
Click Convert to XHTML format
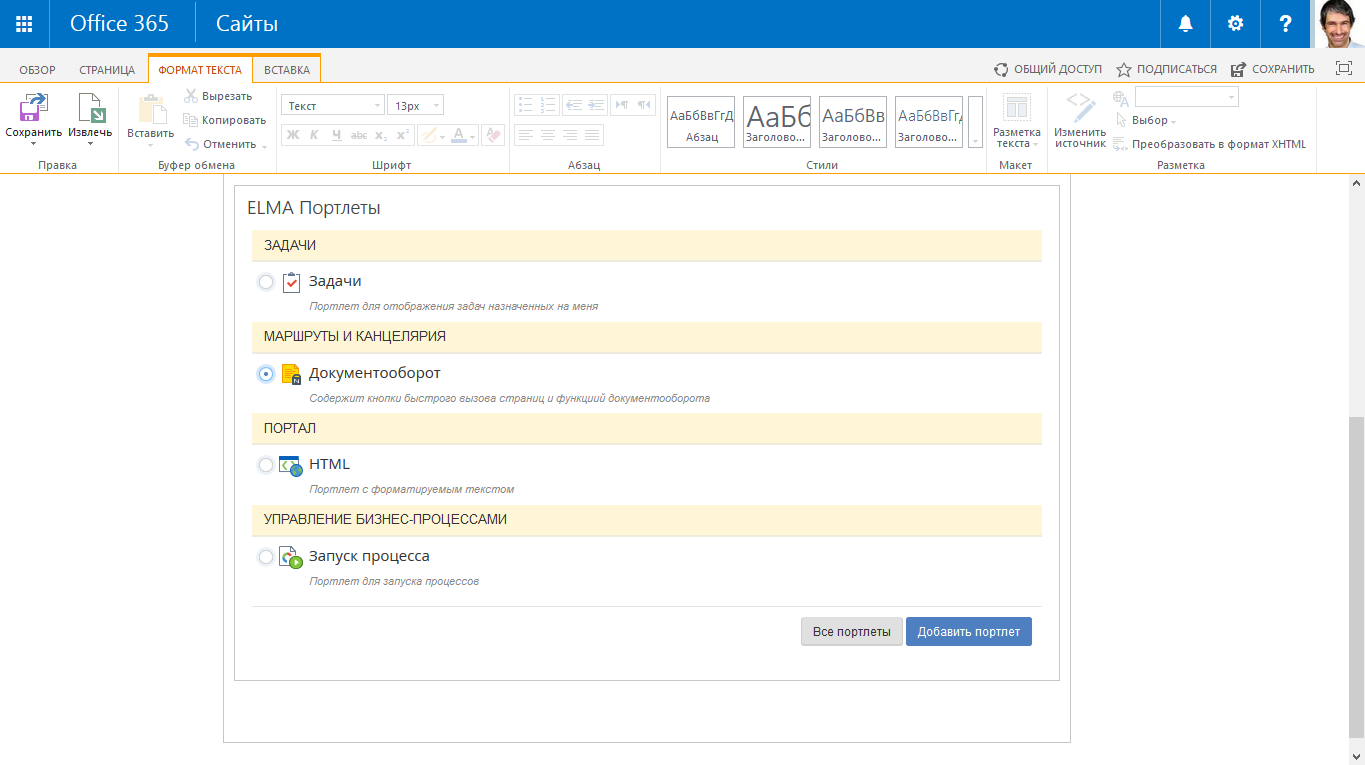pos(1210,144)
